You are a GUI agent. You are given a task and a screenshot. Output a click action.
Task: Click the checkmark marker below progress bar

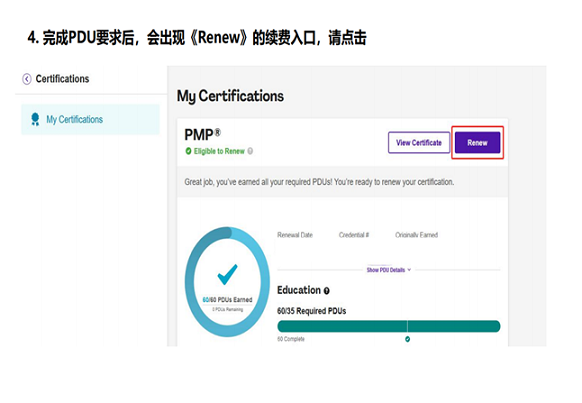click(408, 339)
